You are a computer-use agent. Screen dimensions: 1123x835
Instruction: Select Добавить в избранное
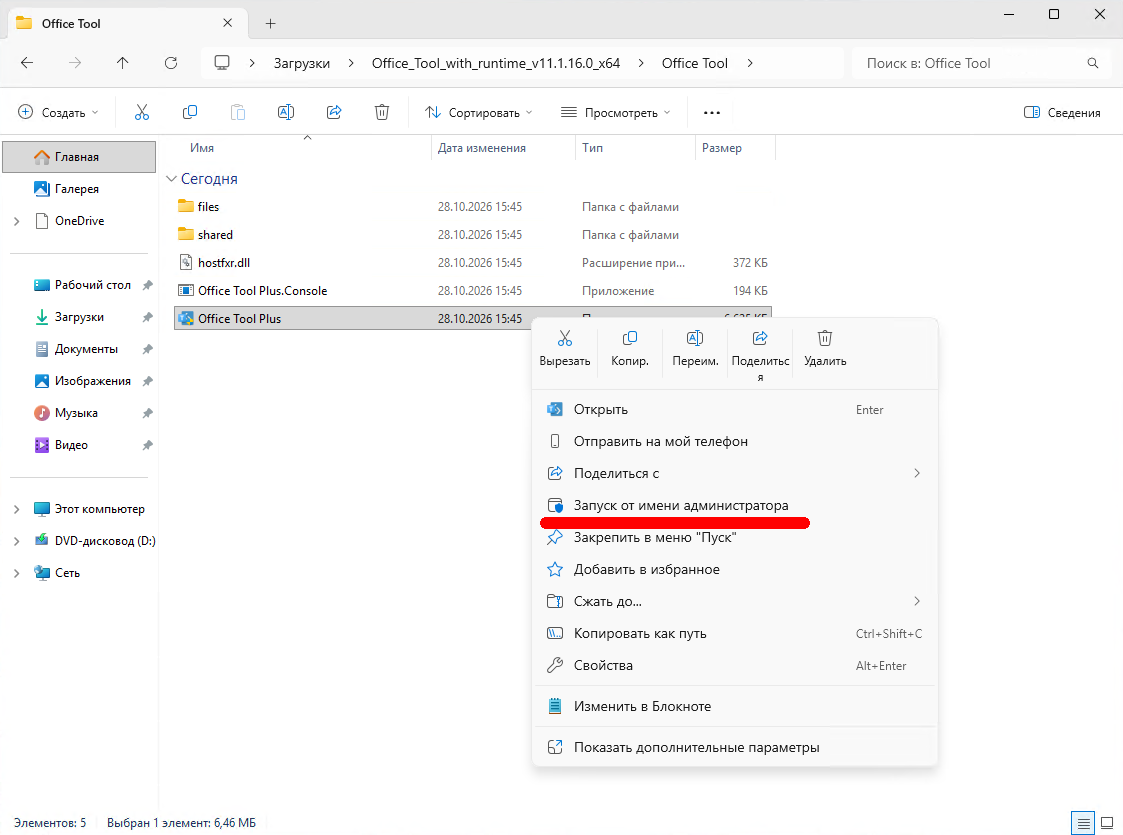[x=735, y=569]
